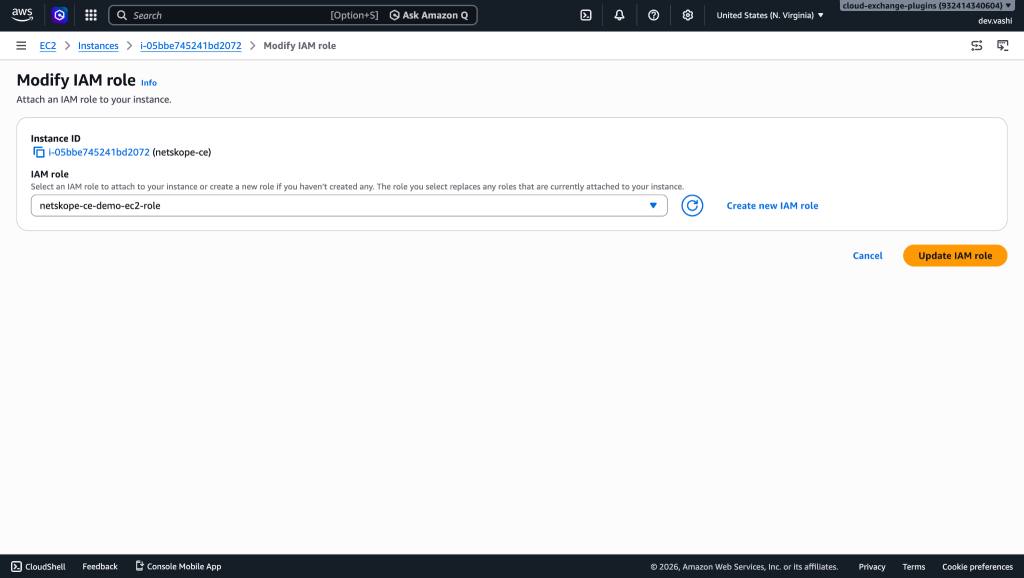The height and width of the screenshot is (578, 1024).
Task: Go to EC2 breadcrumb
Action: click(48, 46)
